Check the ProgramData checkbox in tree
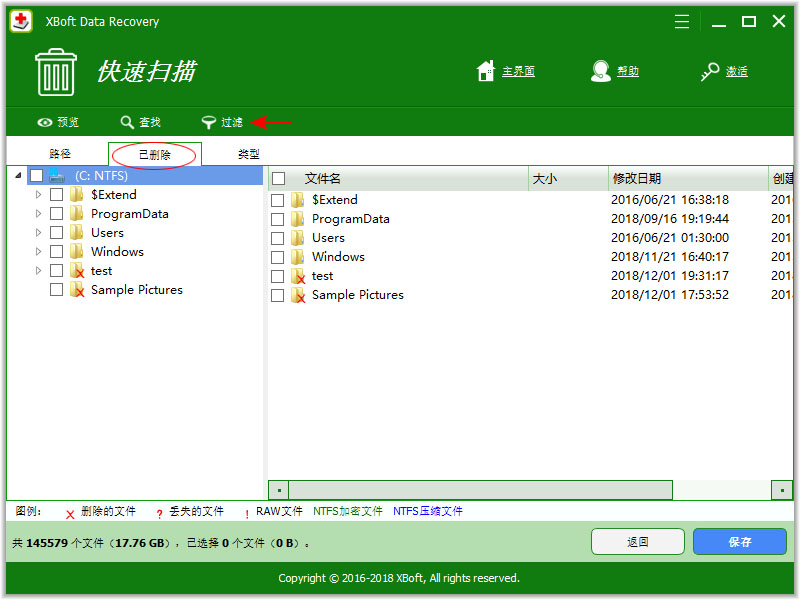 [x=57, y=213]
